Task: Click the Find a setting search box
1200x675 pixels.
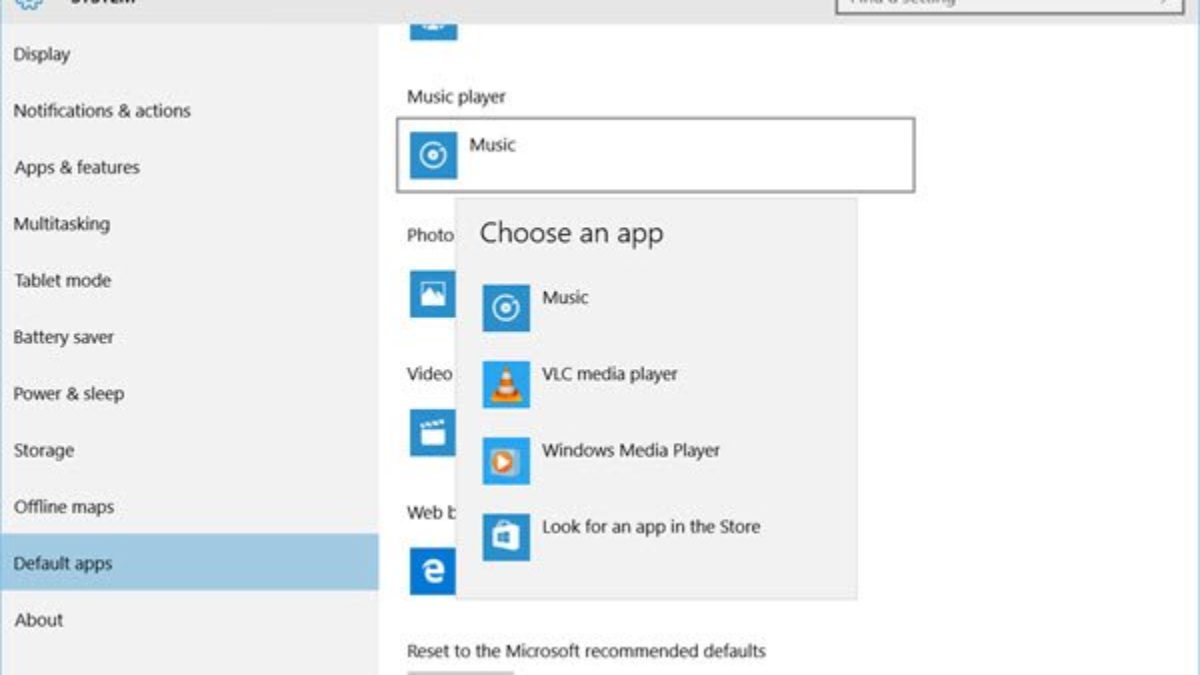Action: (x=1008, y=3)
